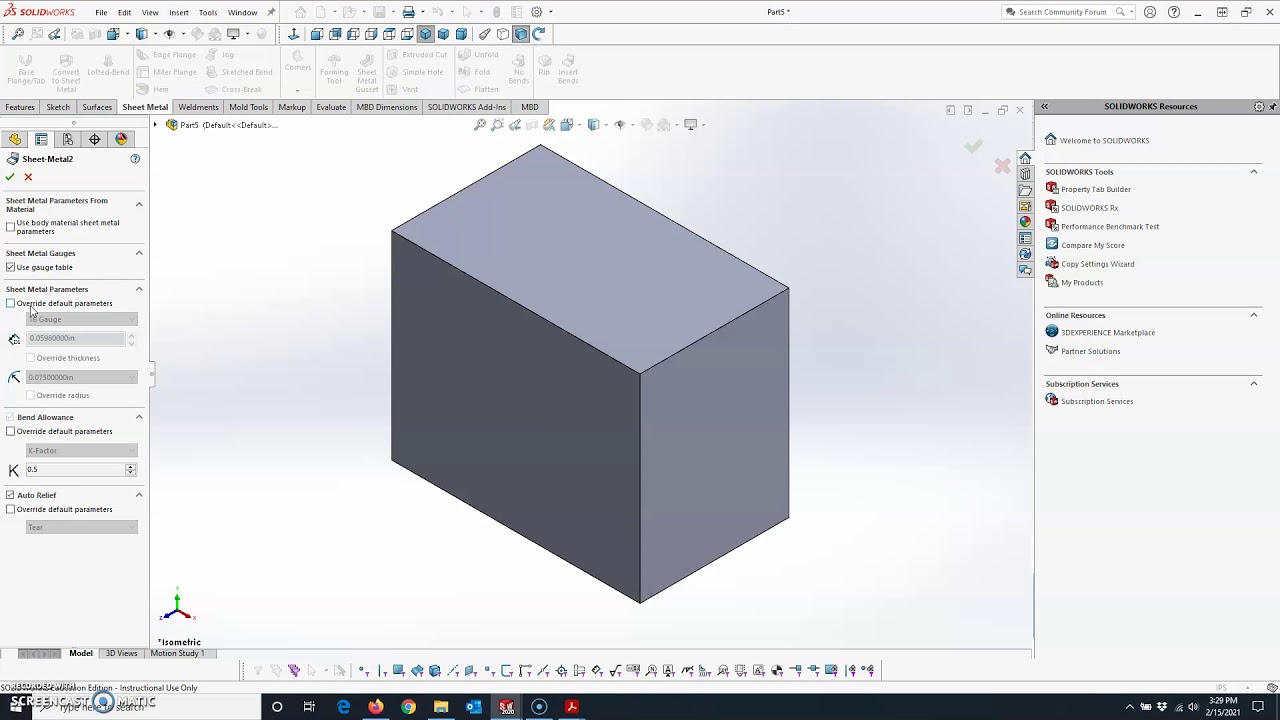Toggle the Auto Relief section checkbox
This screenshot has width=1280, height=720.
click(10, 495)
